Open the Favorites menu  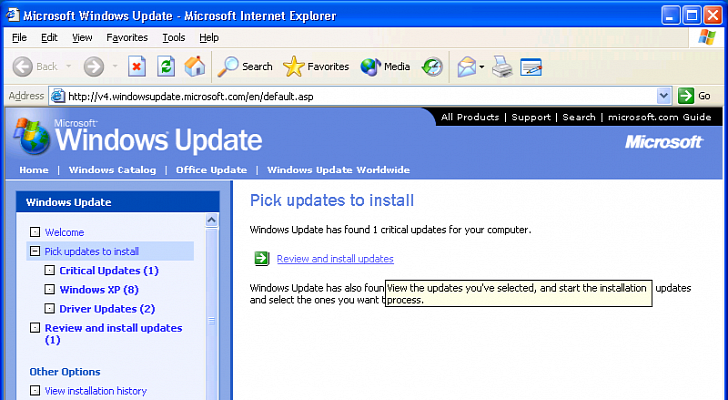click(127, 37)
